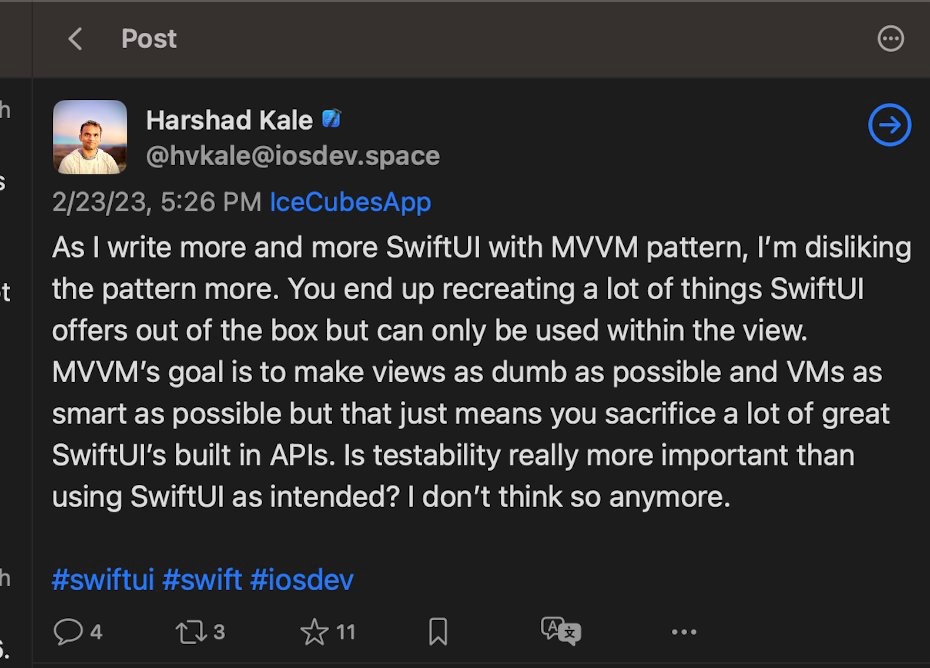Image resolution: width=930 pixels, height=668 pixels.
Task: Click the blue circled arrow icon
Action: point(889,126)
